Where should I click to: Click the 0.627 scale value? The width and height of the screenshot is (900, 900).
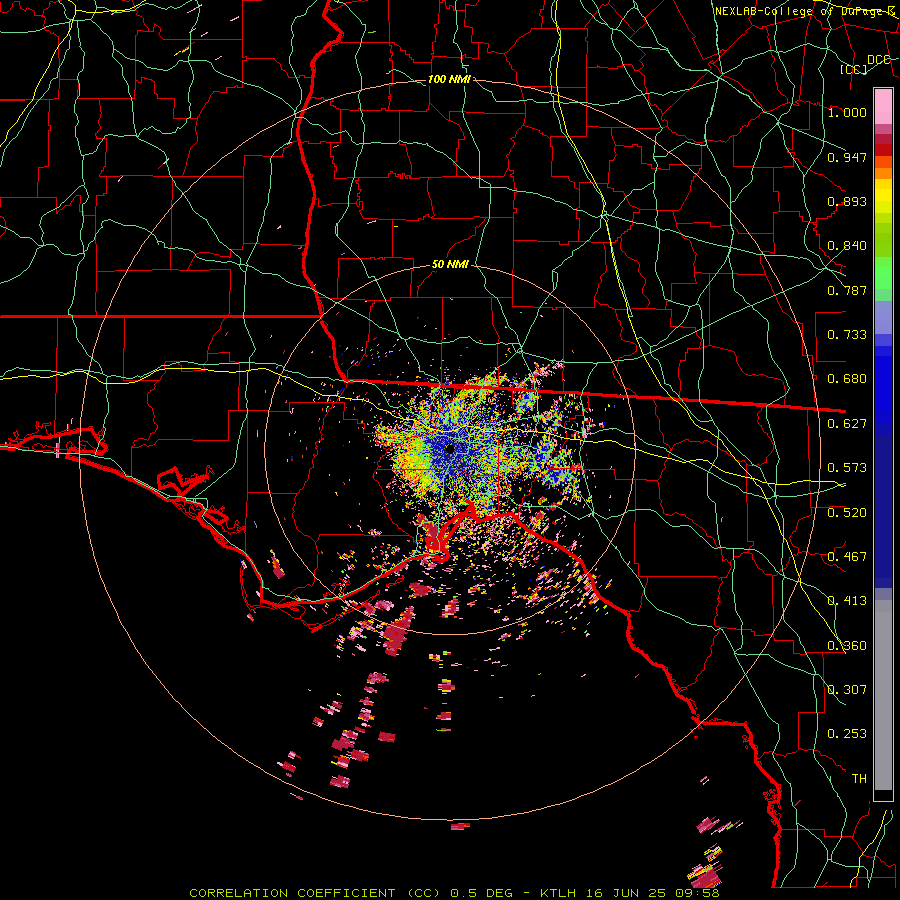tap(847, 424)
